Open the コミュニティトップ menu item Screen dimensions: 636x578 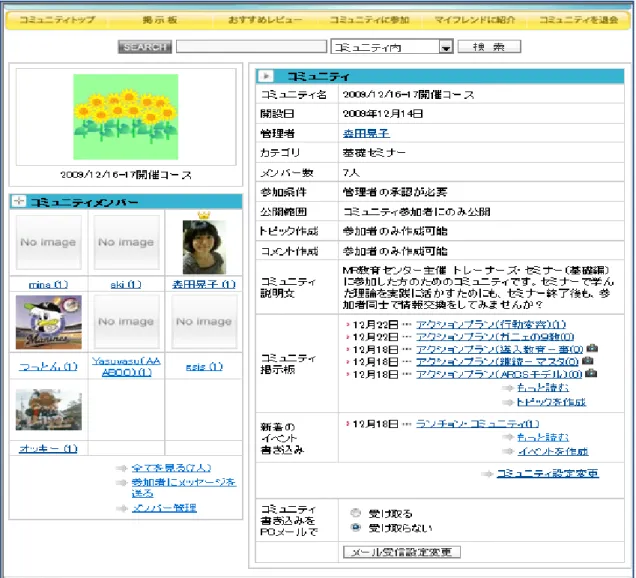pyautogui.click(x=58, y=19)
